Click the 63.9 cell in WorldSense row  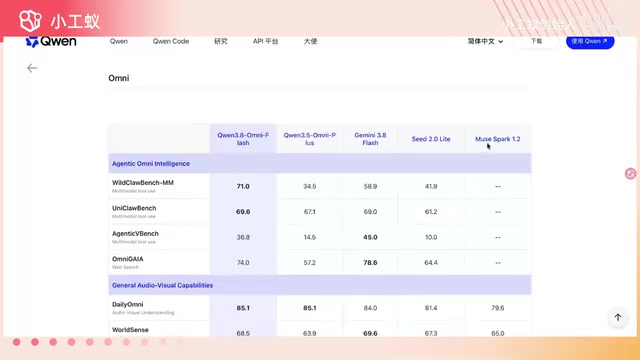pos(309,333)
